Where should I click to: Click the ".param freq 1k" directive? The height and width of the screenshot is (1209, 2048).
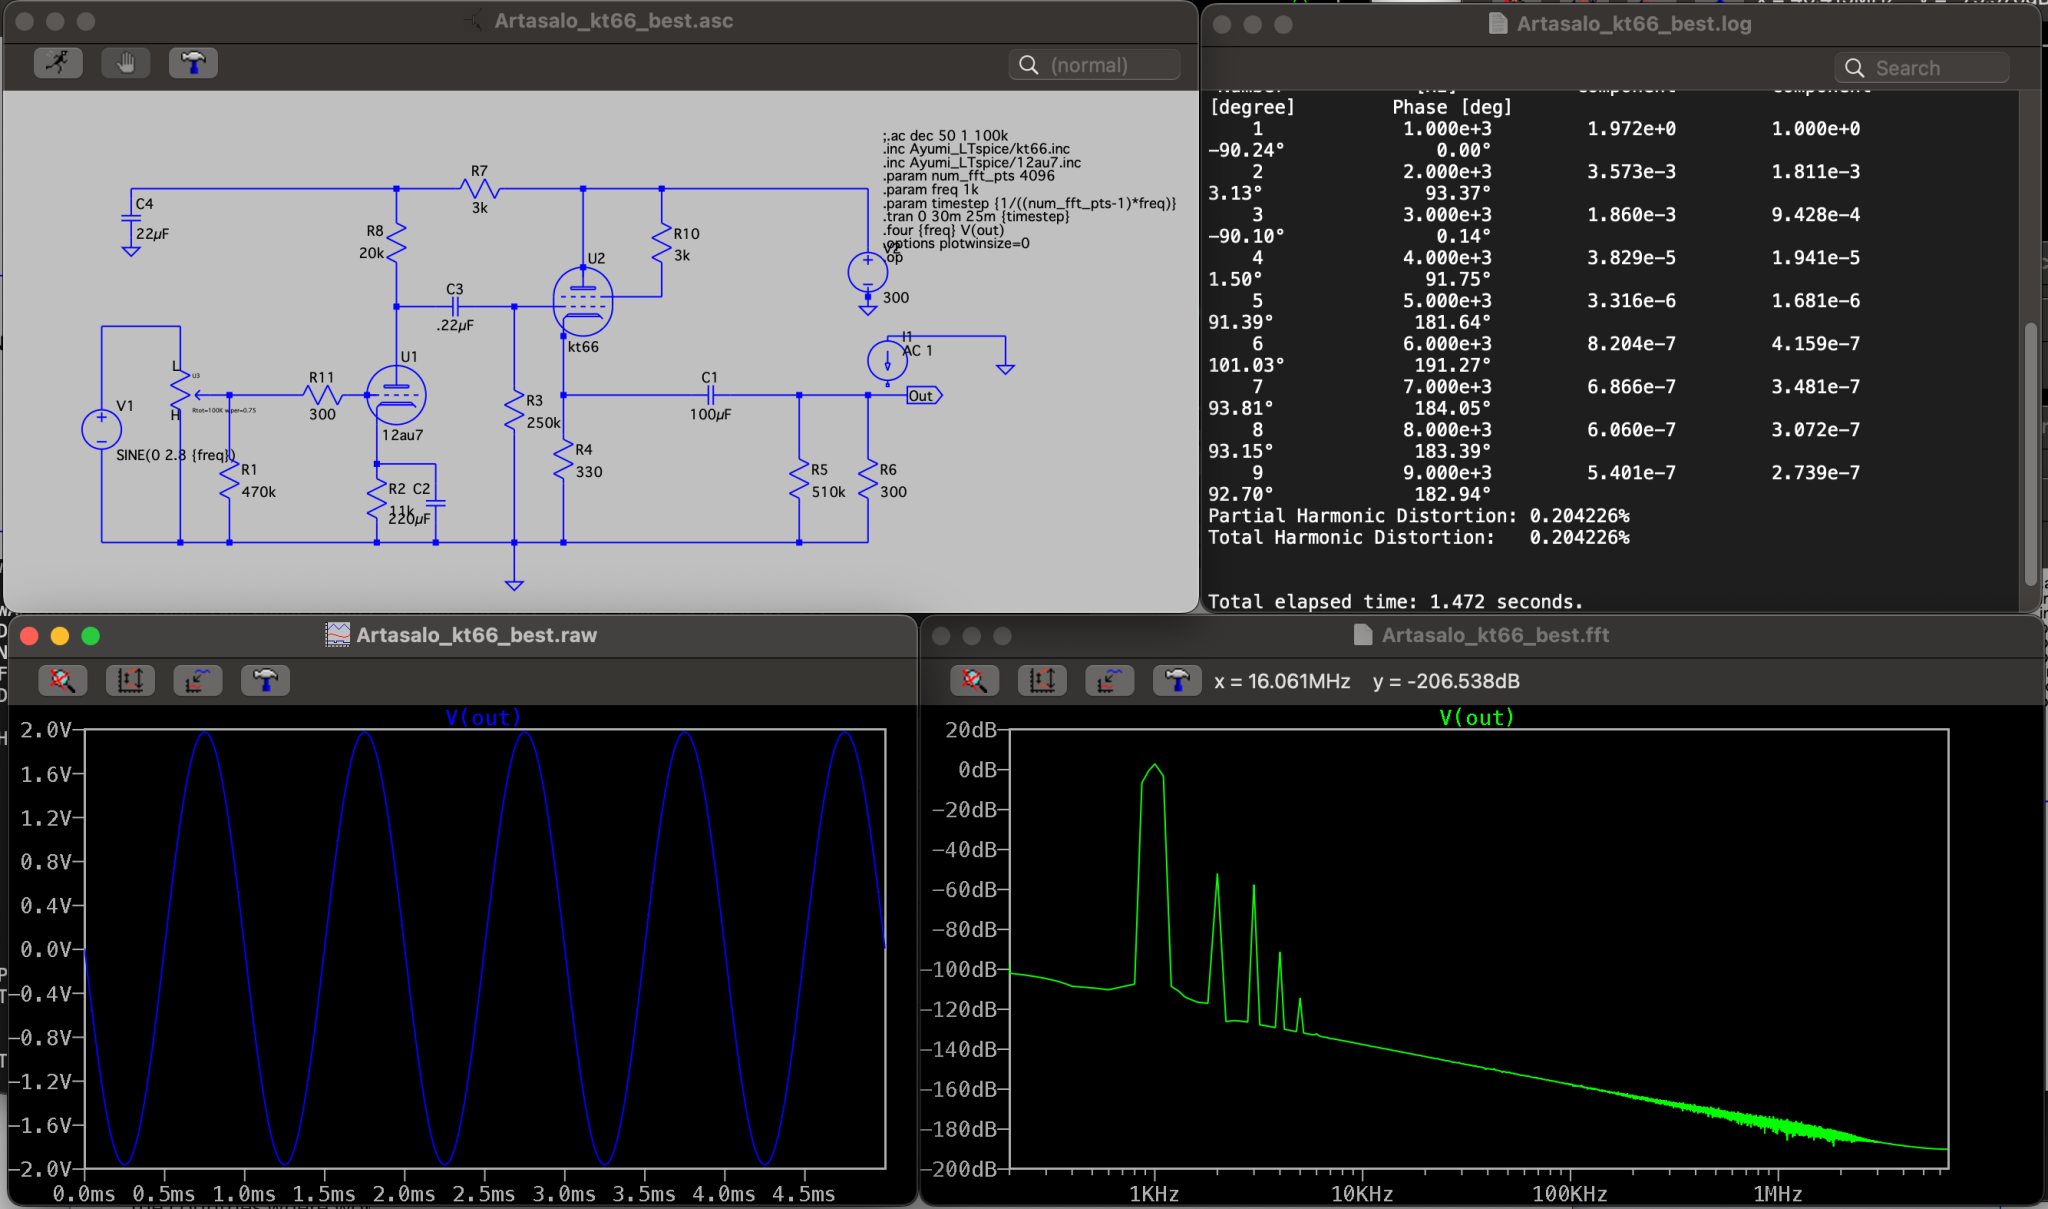[x=930, y=189]
